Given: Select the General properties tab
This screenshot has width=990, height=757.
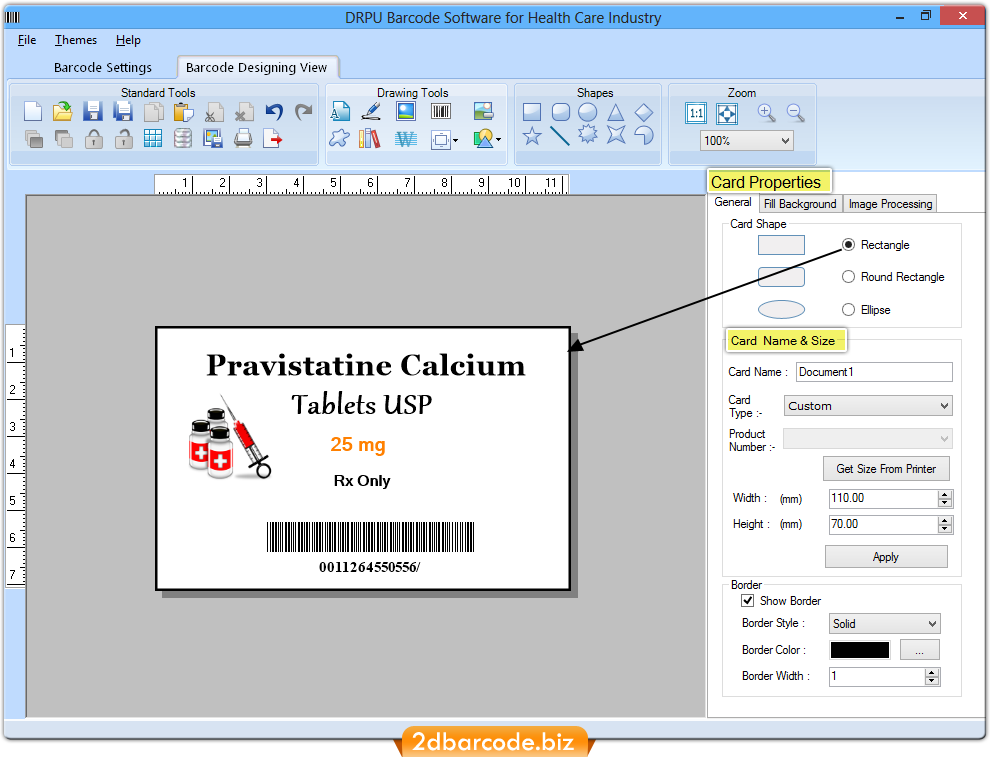Looking at the screenshot, I should 733,202.
